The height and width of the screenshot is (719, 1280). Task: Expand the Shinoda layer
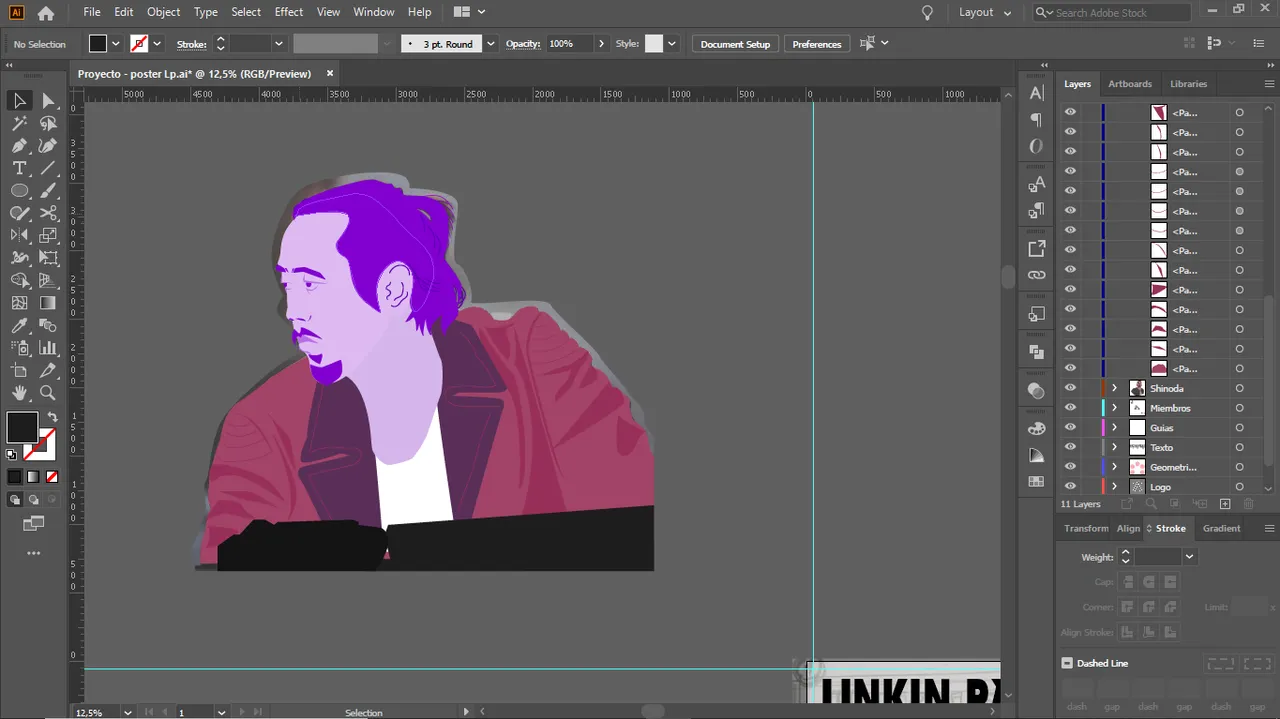point(1114,388)
